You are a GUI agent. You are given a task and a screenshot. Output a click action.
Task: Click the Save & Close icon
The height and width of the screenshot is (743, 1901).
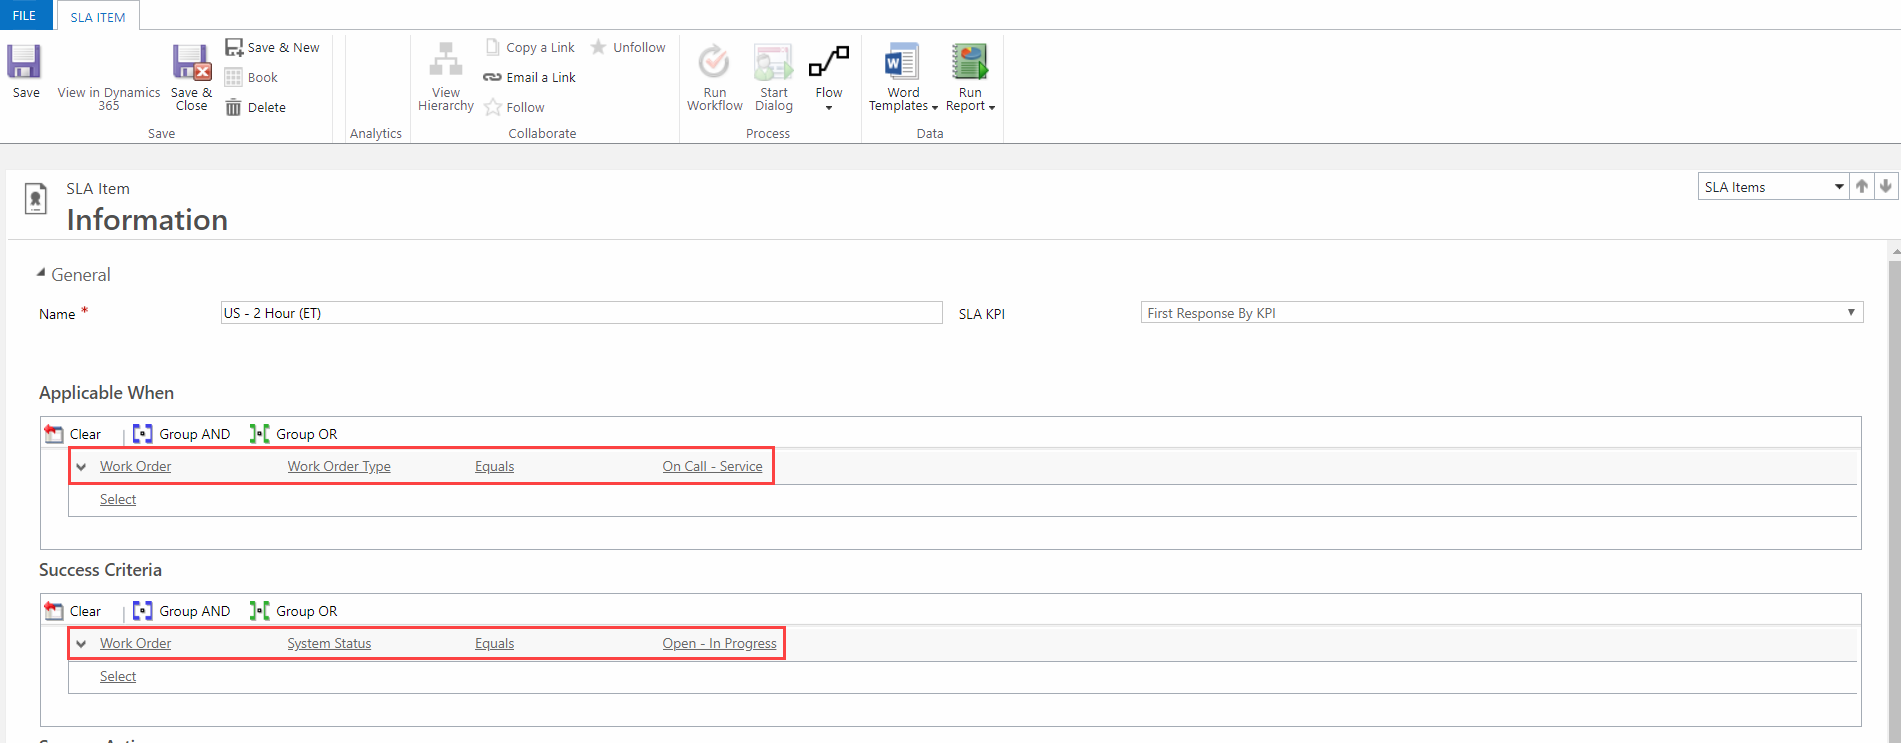[x=191, y=64]
